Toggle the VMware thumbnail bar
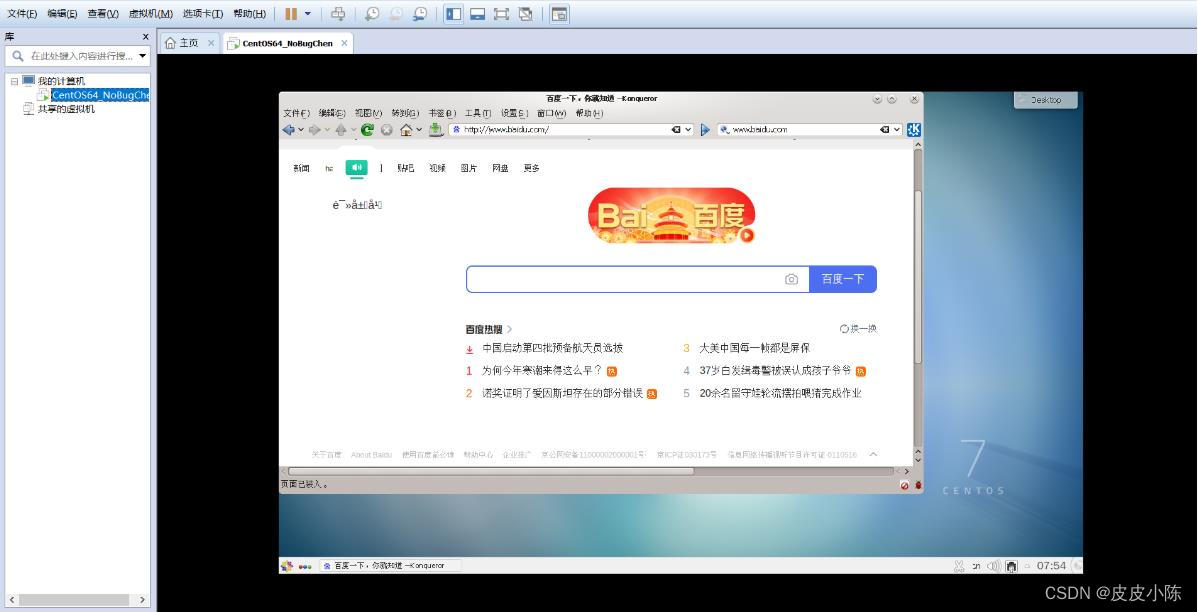 (x=478, y=13)
